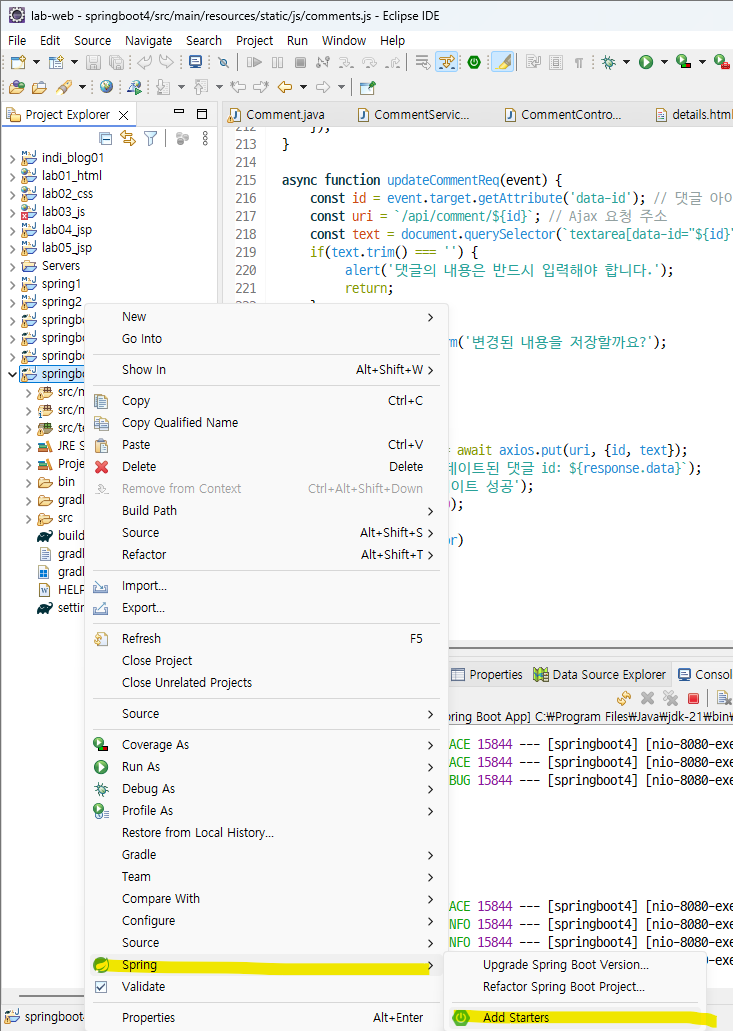This screenshot has width=733, height=1031.
Task: Select Close Project in context menu
Action: click(x=266, y=660)
